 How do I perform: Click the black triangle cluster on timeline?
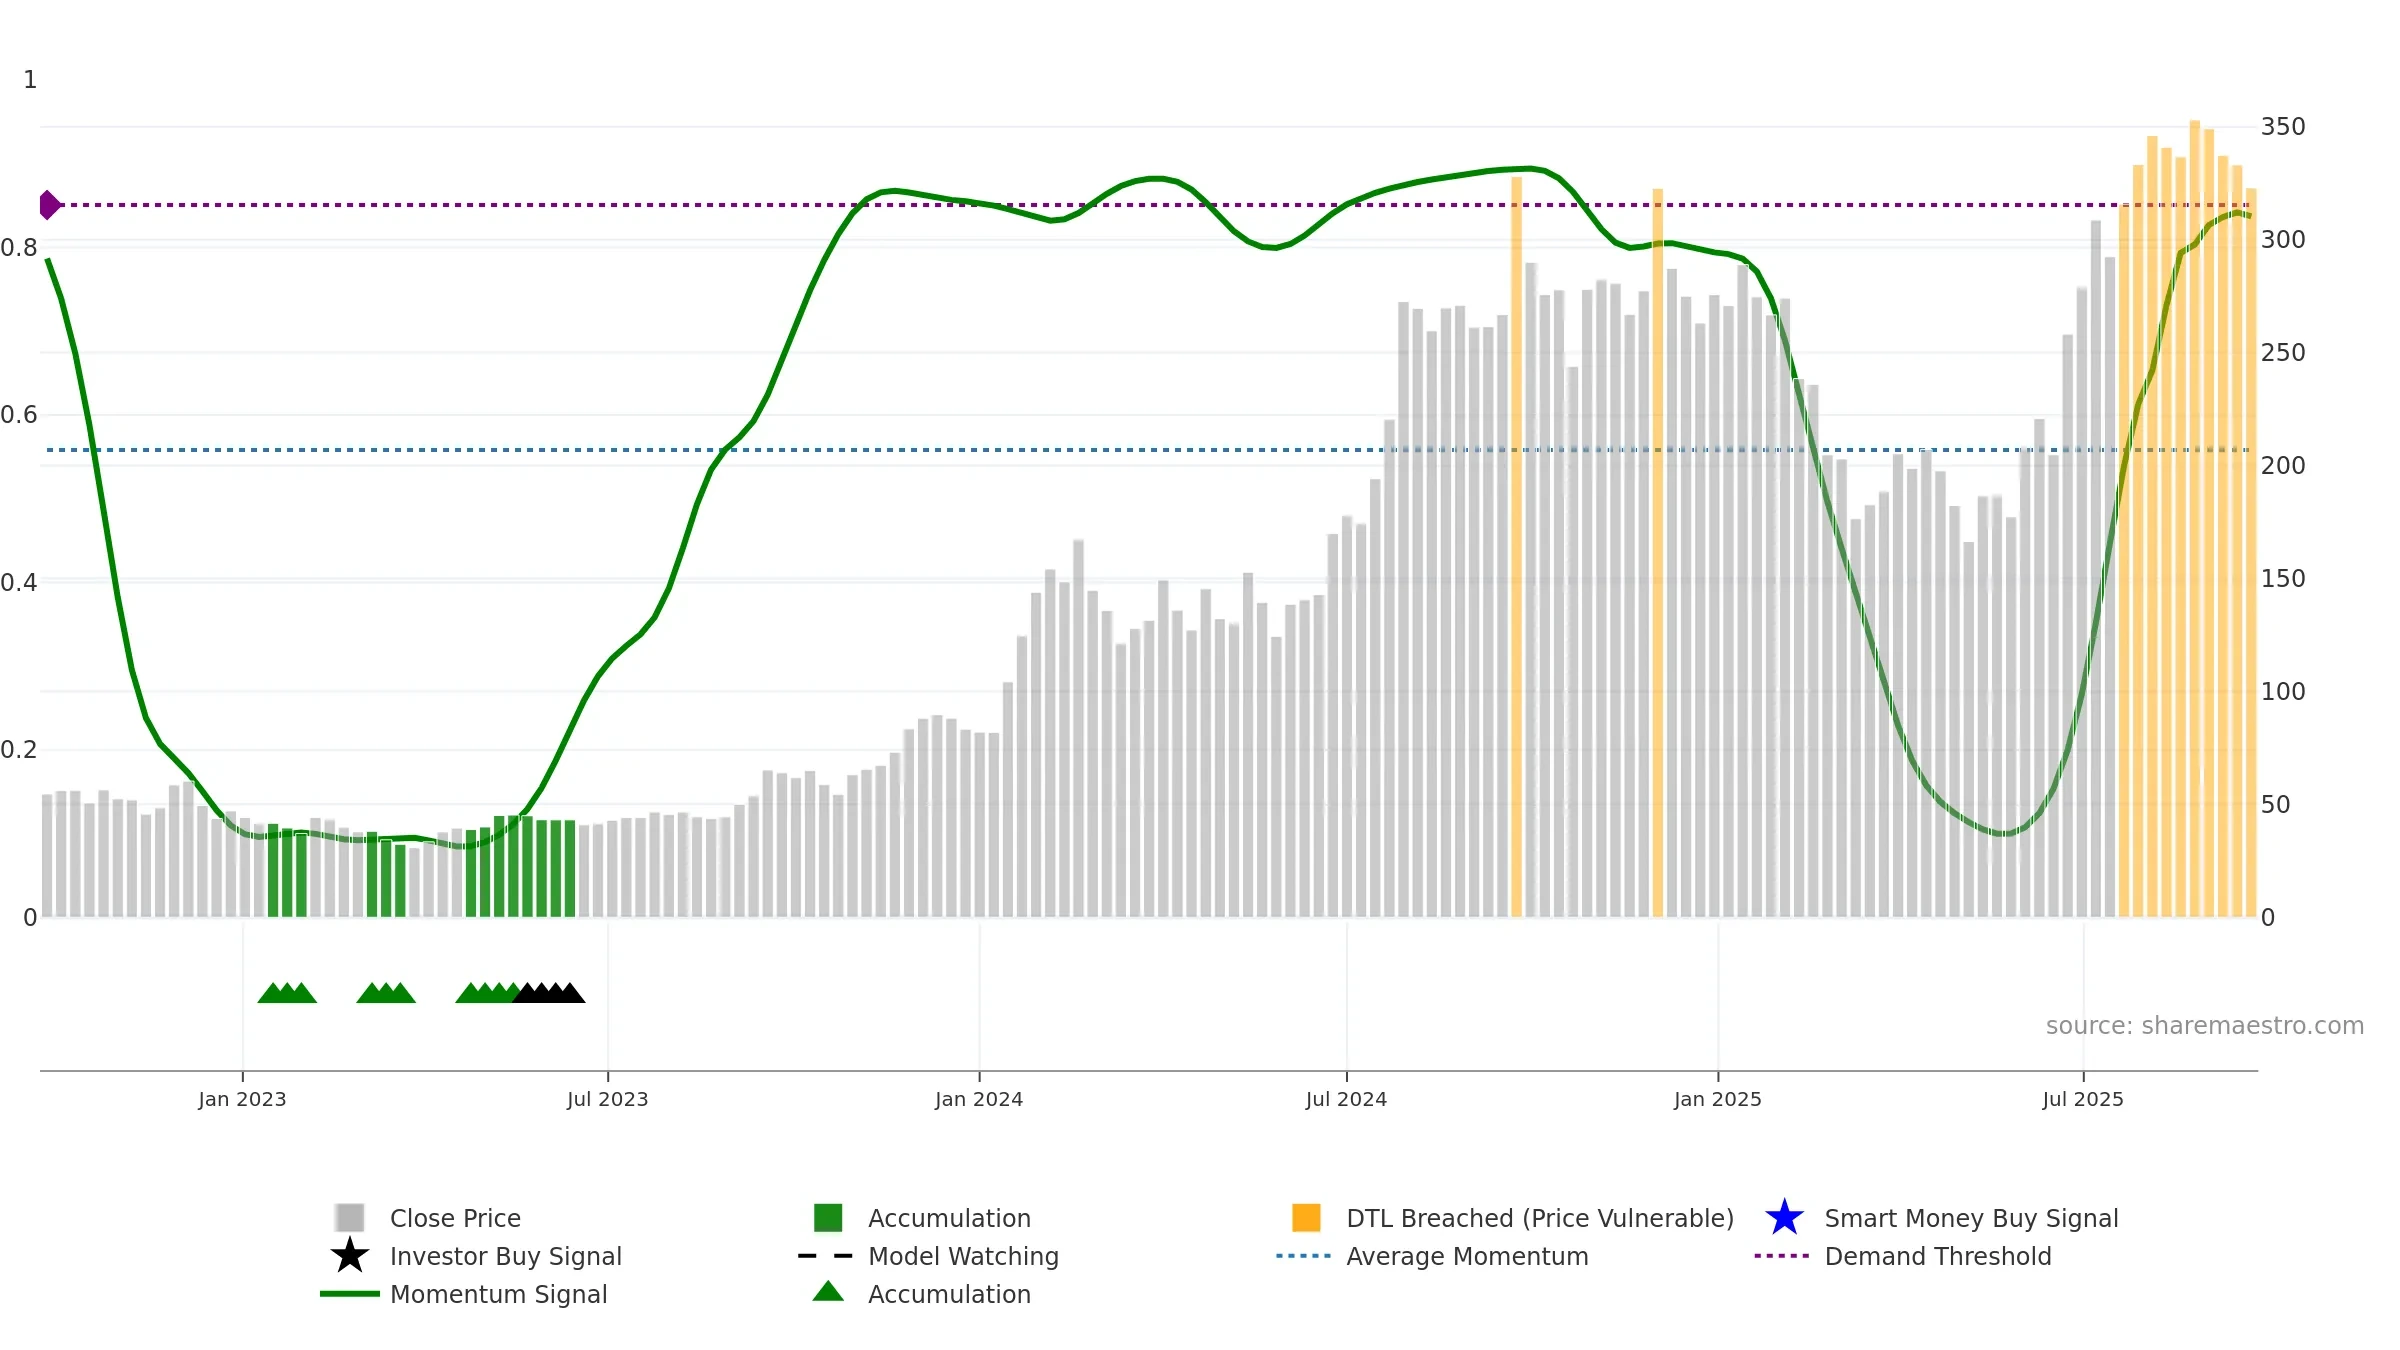[x=549, y=992]
